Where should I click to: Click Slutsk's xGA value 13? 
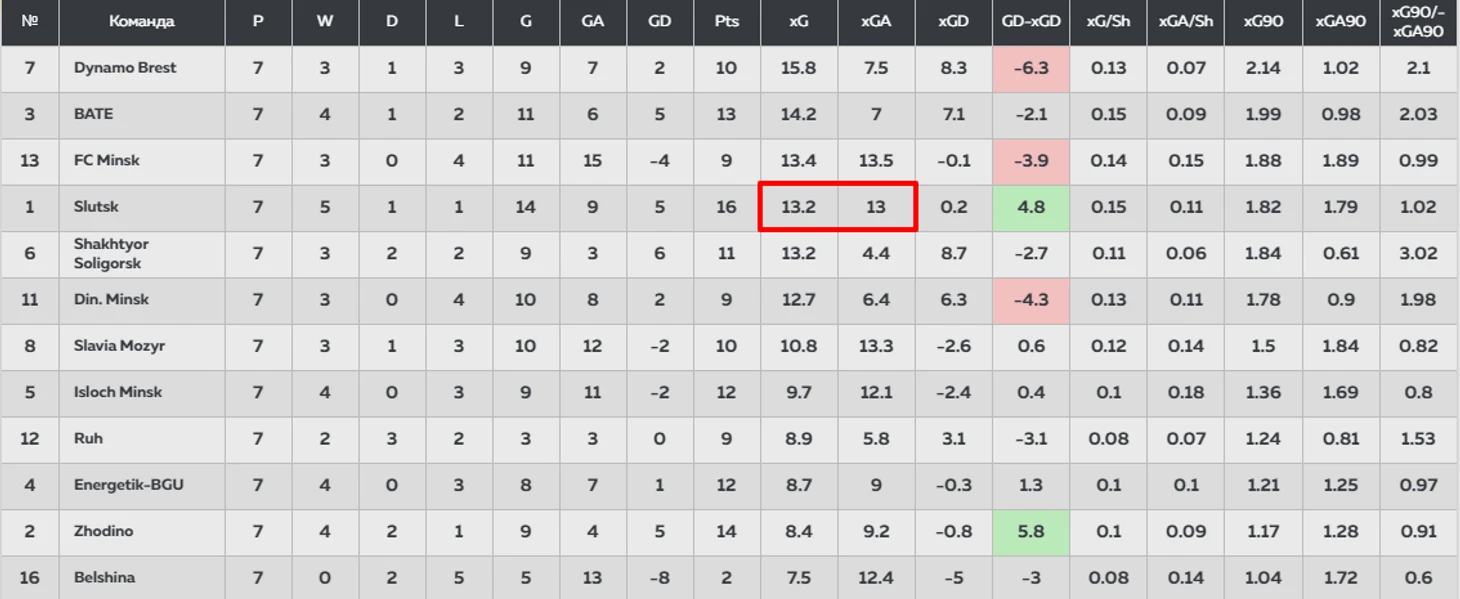click(876, 207)
